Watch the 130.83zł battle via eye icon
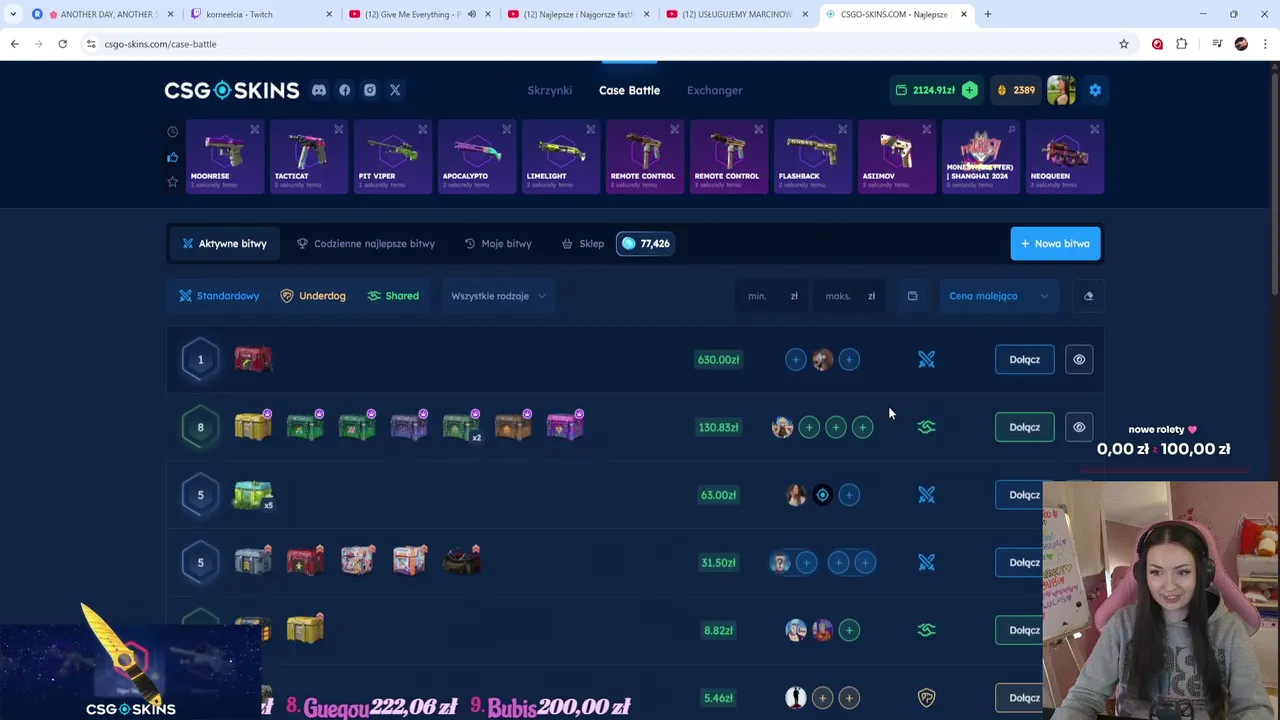The height and width of the screenshot is (720, 1280). (1079, 427)
